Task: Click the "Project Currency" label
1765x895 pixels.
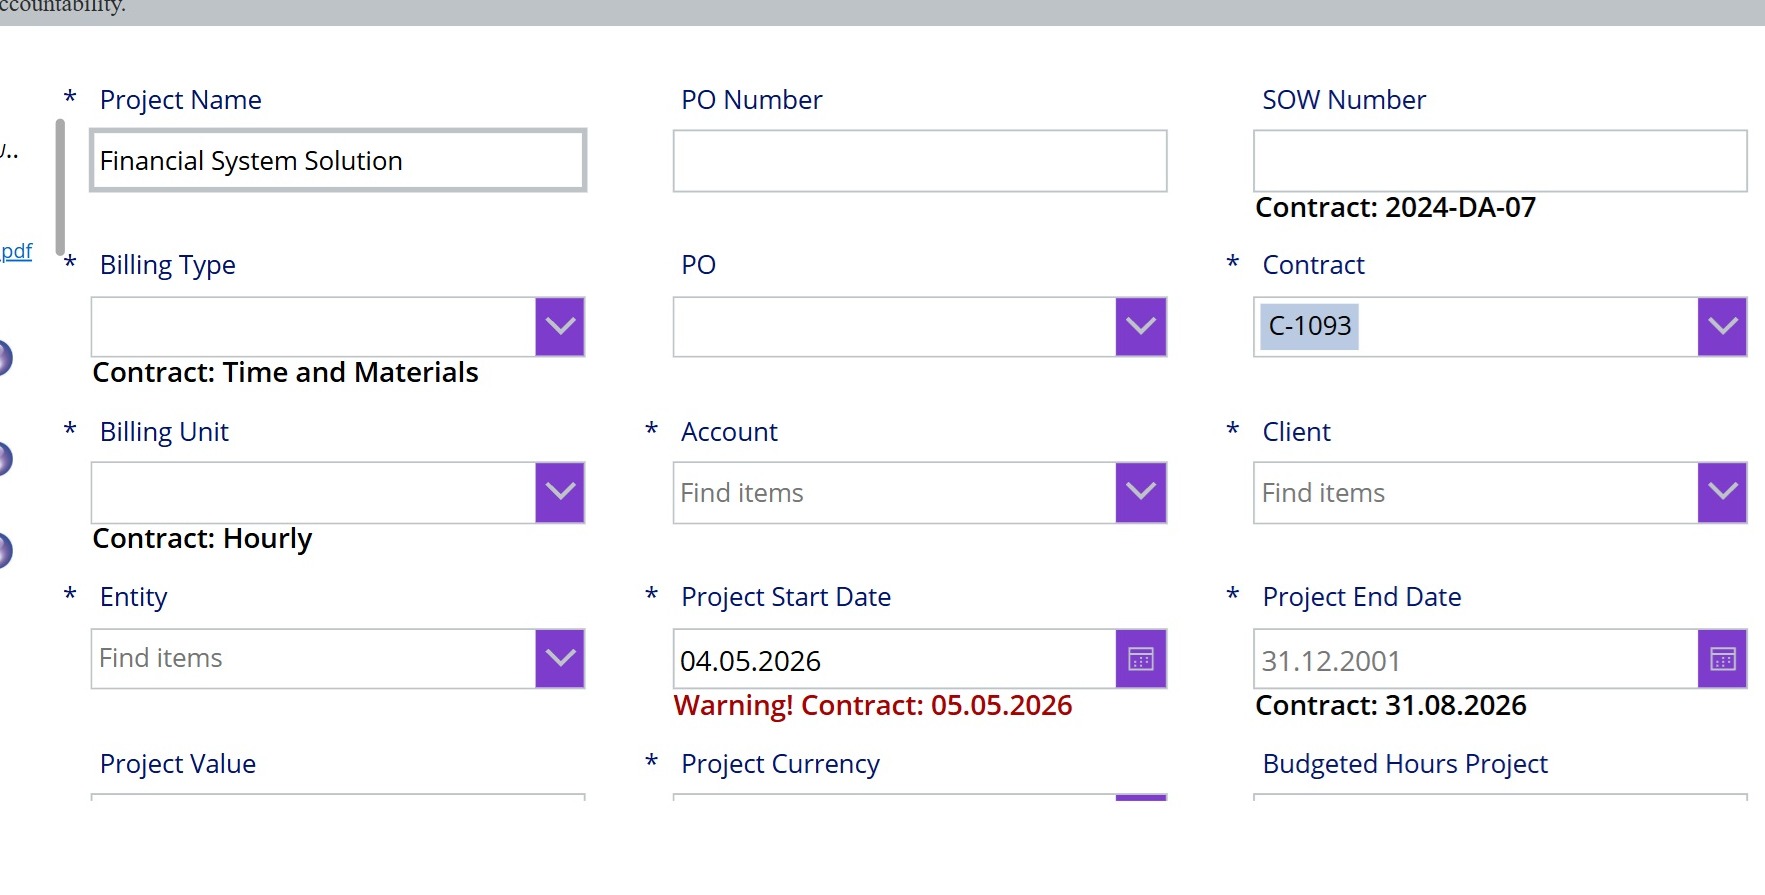Action: (x=781, y=764)
